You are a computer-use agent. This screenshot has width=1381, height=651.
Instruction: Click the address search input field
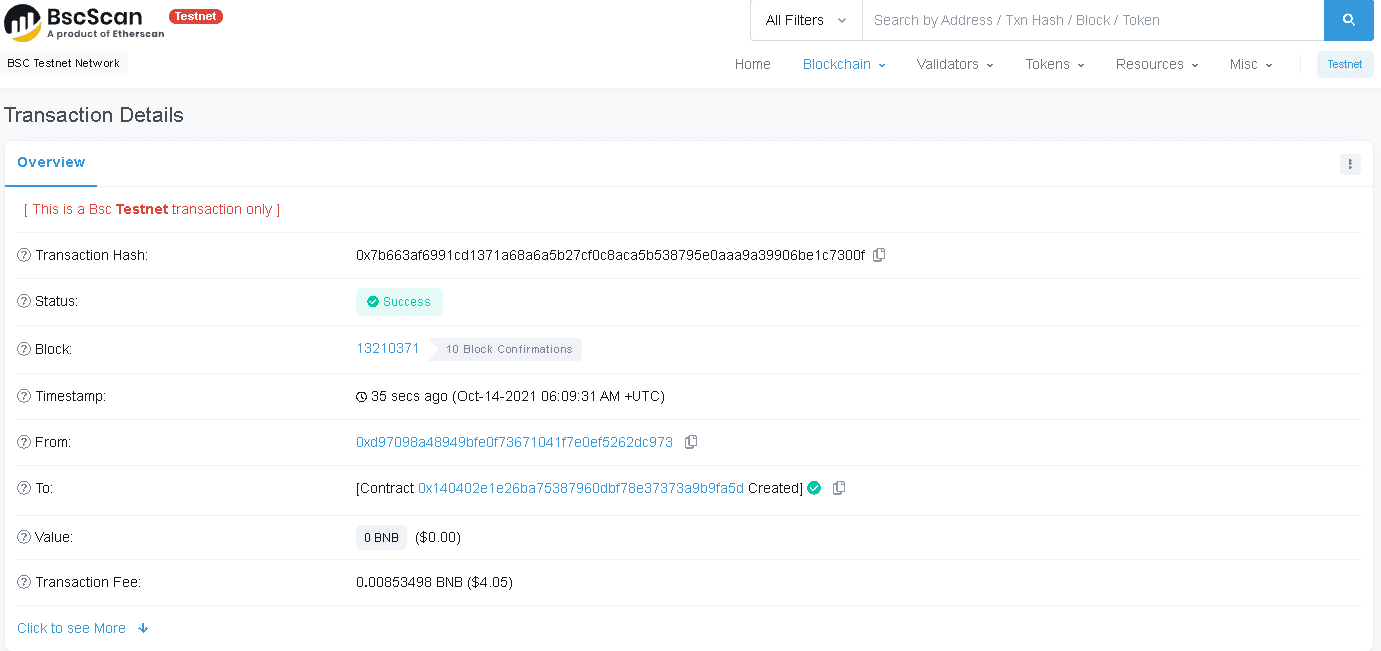(1092, 20)
